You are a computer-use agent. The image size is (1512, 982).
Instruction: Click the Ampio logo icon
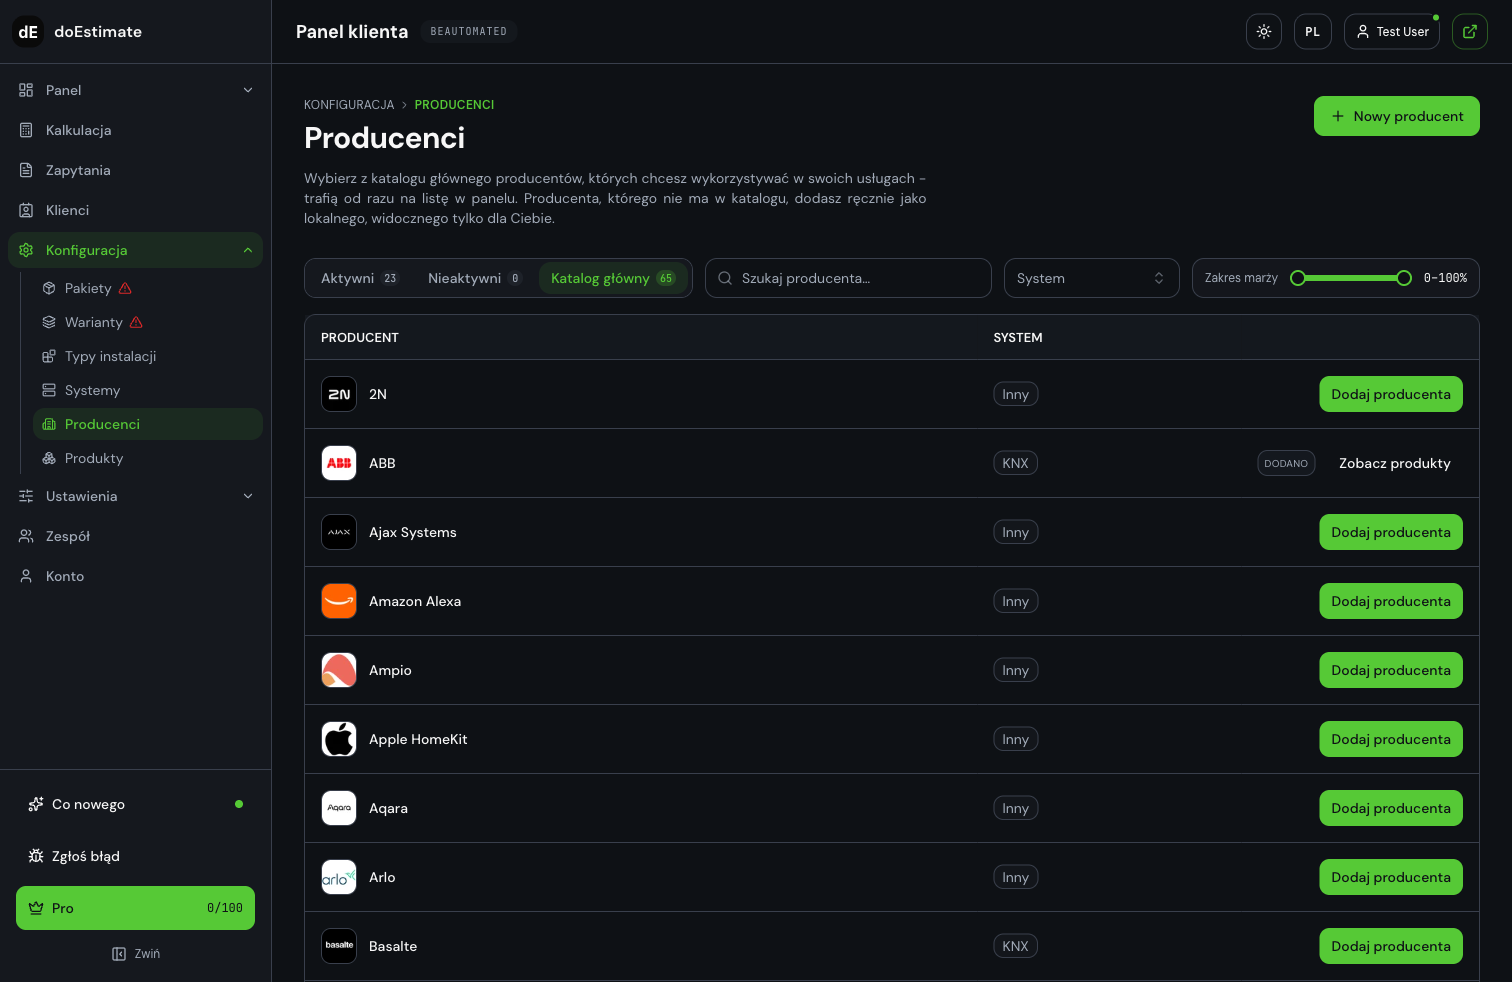(339, 670)
